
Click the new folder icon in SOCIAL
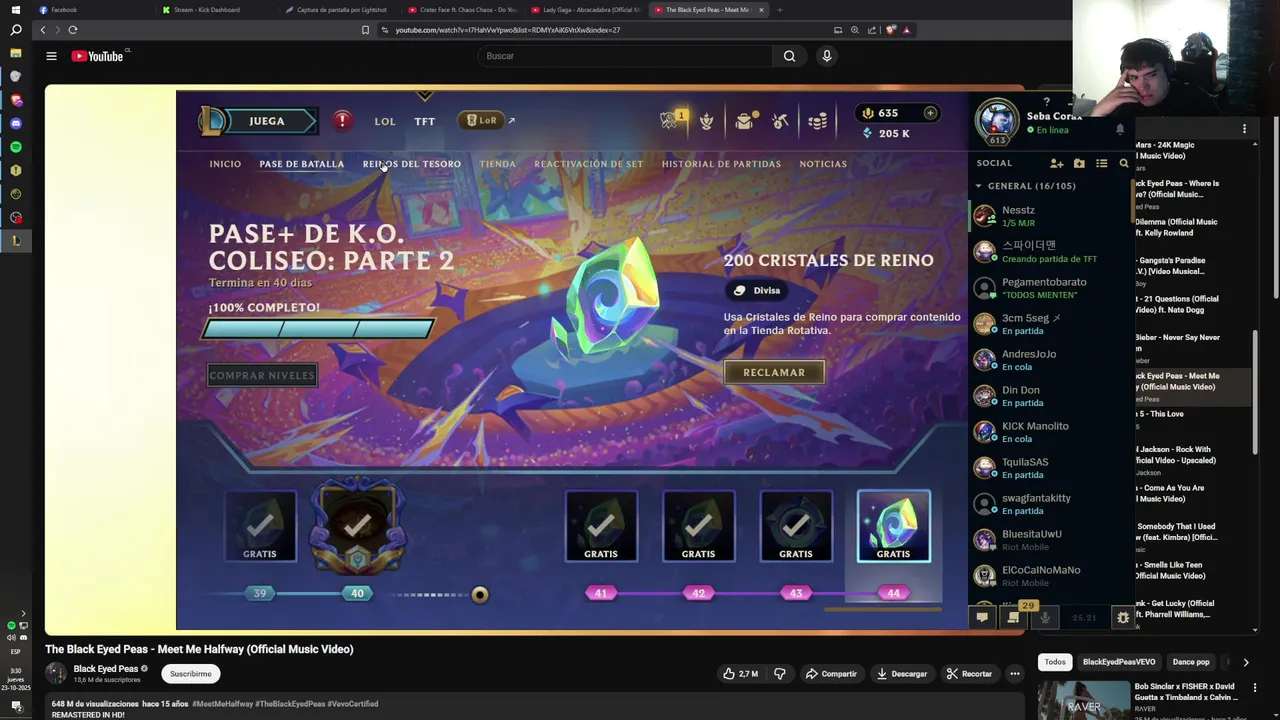point(1079,163)
